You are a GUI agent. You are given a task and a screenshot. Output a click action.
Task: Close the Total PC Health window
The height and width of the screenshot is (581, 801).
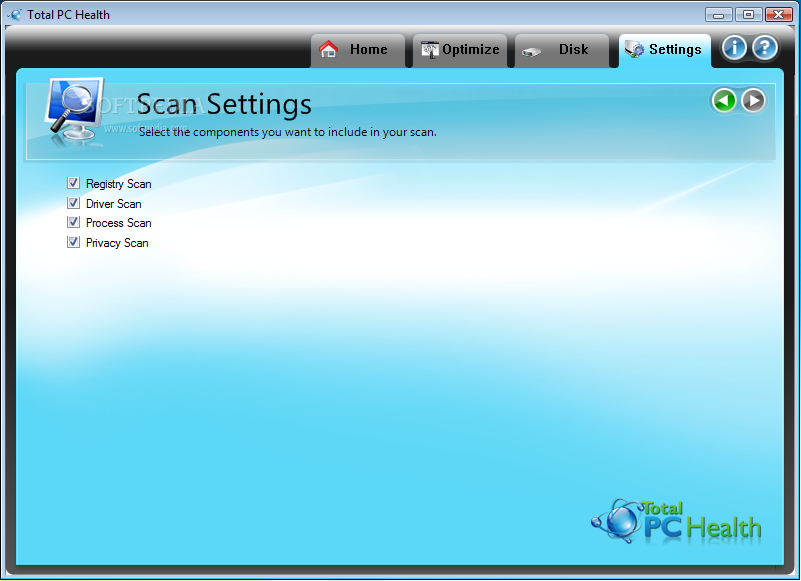(779, 14)
